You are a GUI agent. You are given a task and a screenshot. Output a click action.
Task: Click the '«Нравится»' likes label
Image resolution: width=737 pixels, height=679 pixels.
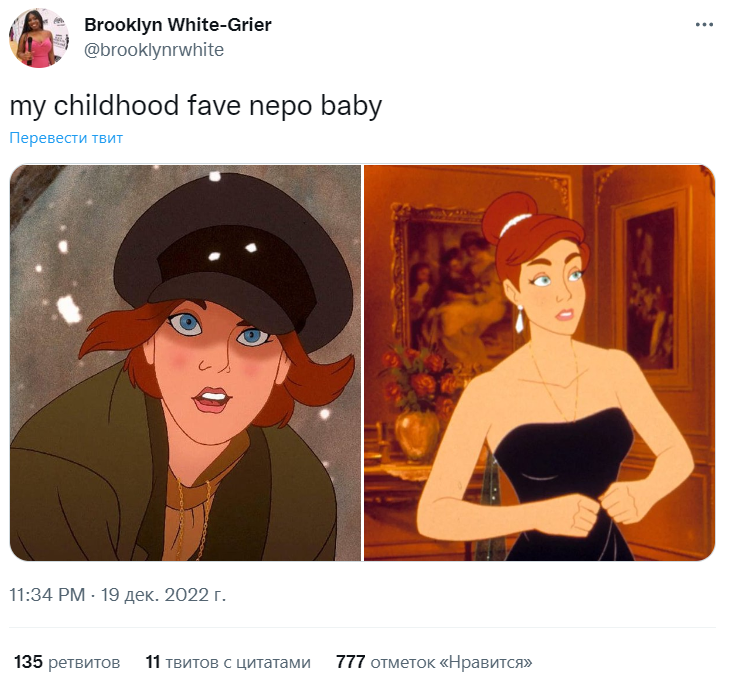coord(488,662)
